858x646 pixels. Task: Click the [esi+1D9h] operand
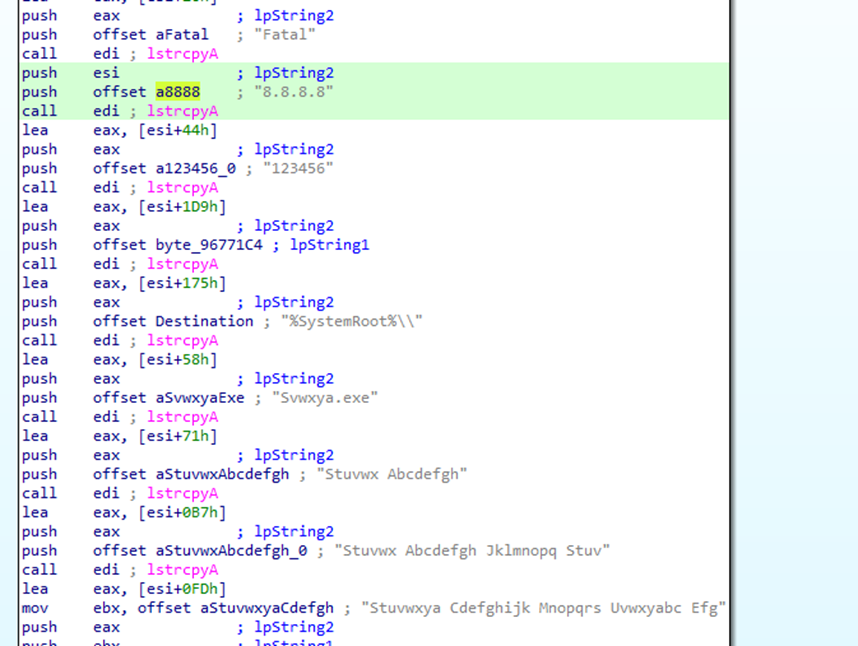pyautogui.click(x=190, y=207)
